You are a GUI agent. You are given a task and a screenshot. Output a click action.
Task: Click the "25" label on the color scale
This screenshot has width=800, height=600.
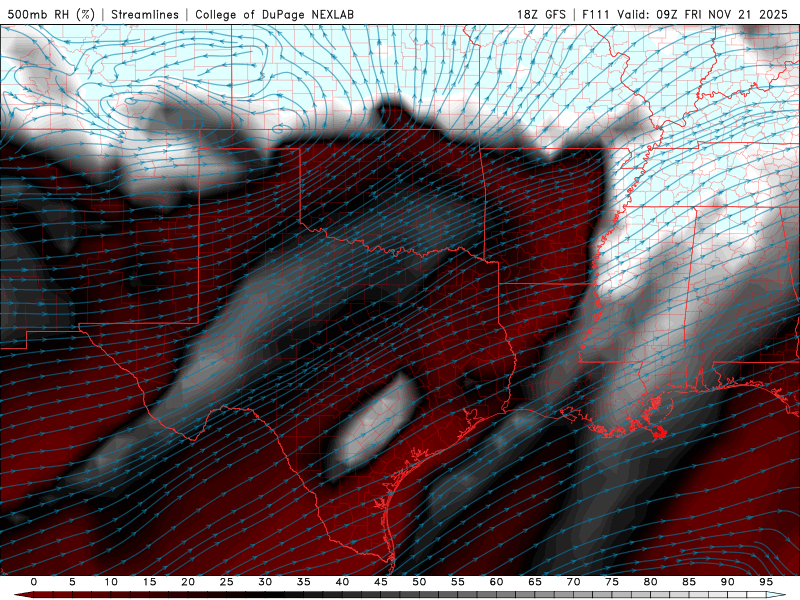[x=227, y=582]
